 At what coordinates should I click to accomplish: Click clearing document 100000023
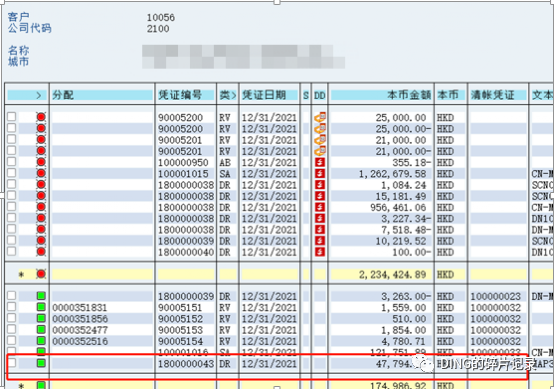pos(496,296)
